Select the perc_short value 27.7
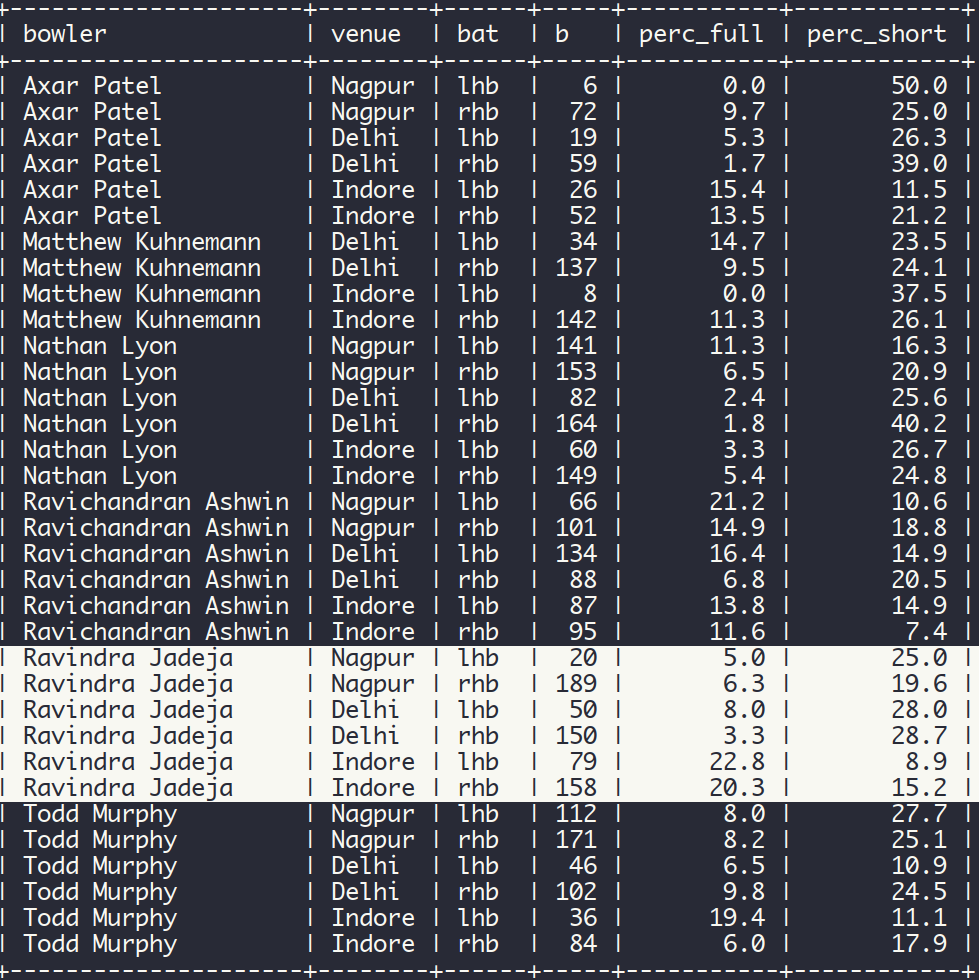 [x=919, y=814]
